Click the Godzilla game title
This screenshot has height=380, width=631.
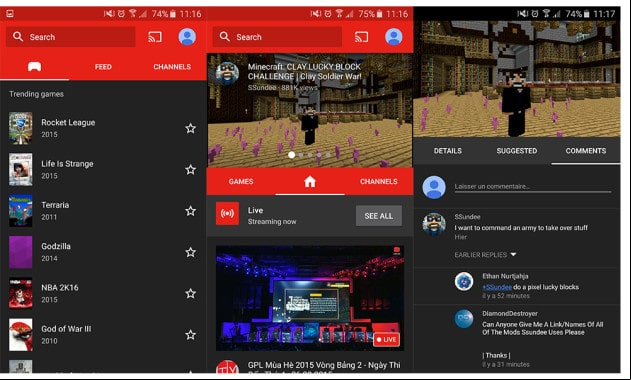click(56, 246)
